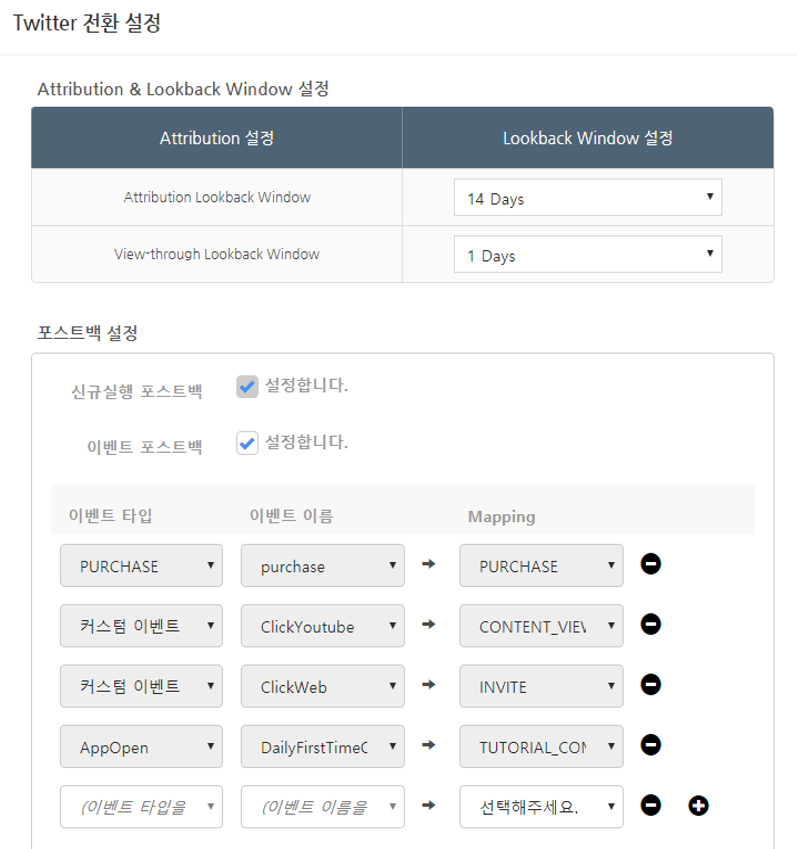
Task: Click the Twitter 전환 설정 page title
Action: point(87,23)
